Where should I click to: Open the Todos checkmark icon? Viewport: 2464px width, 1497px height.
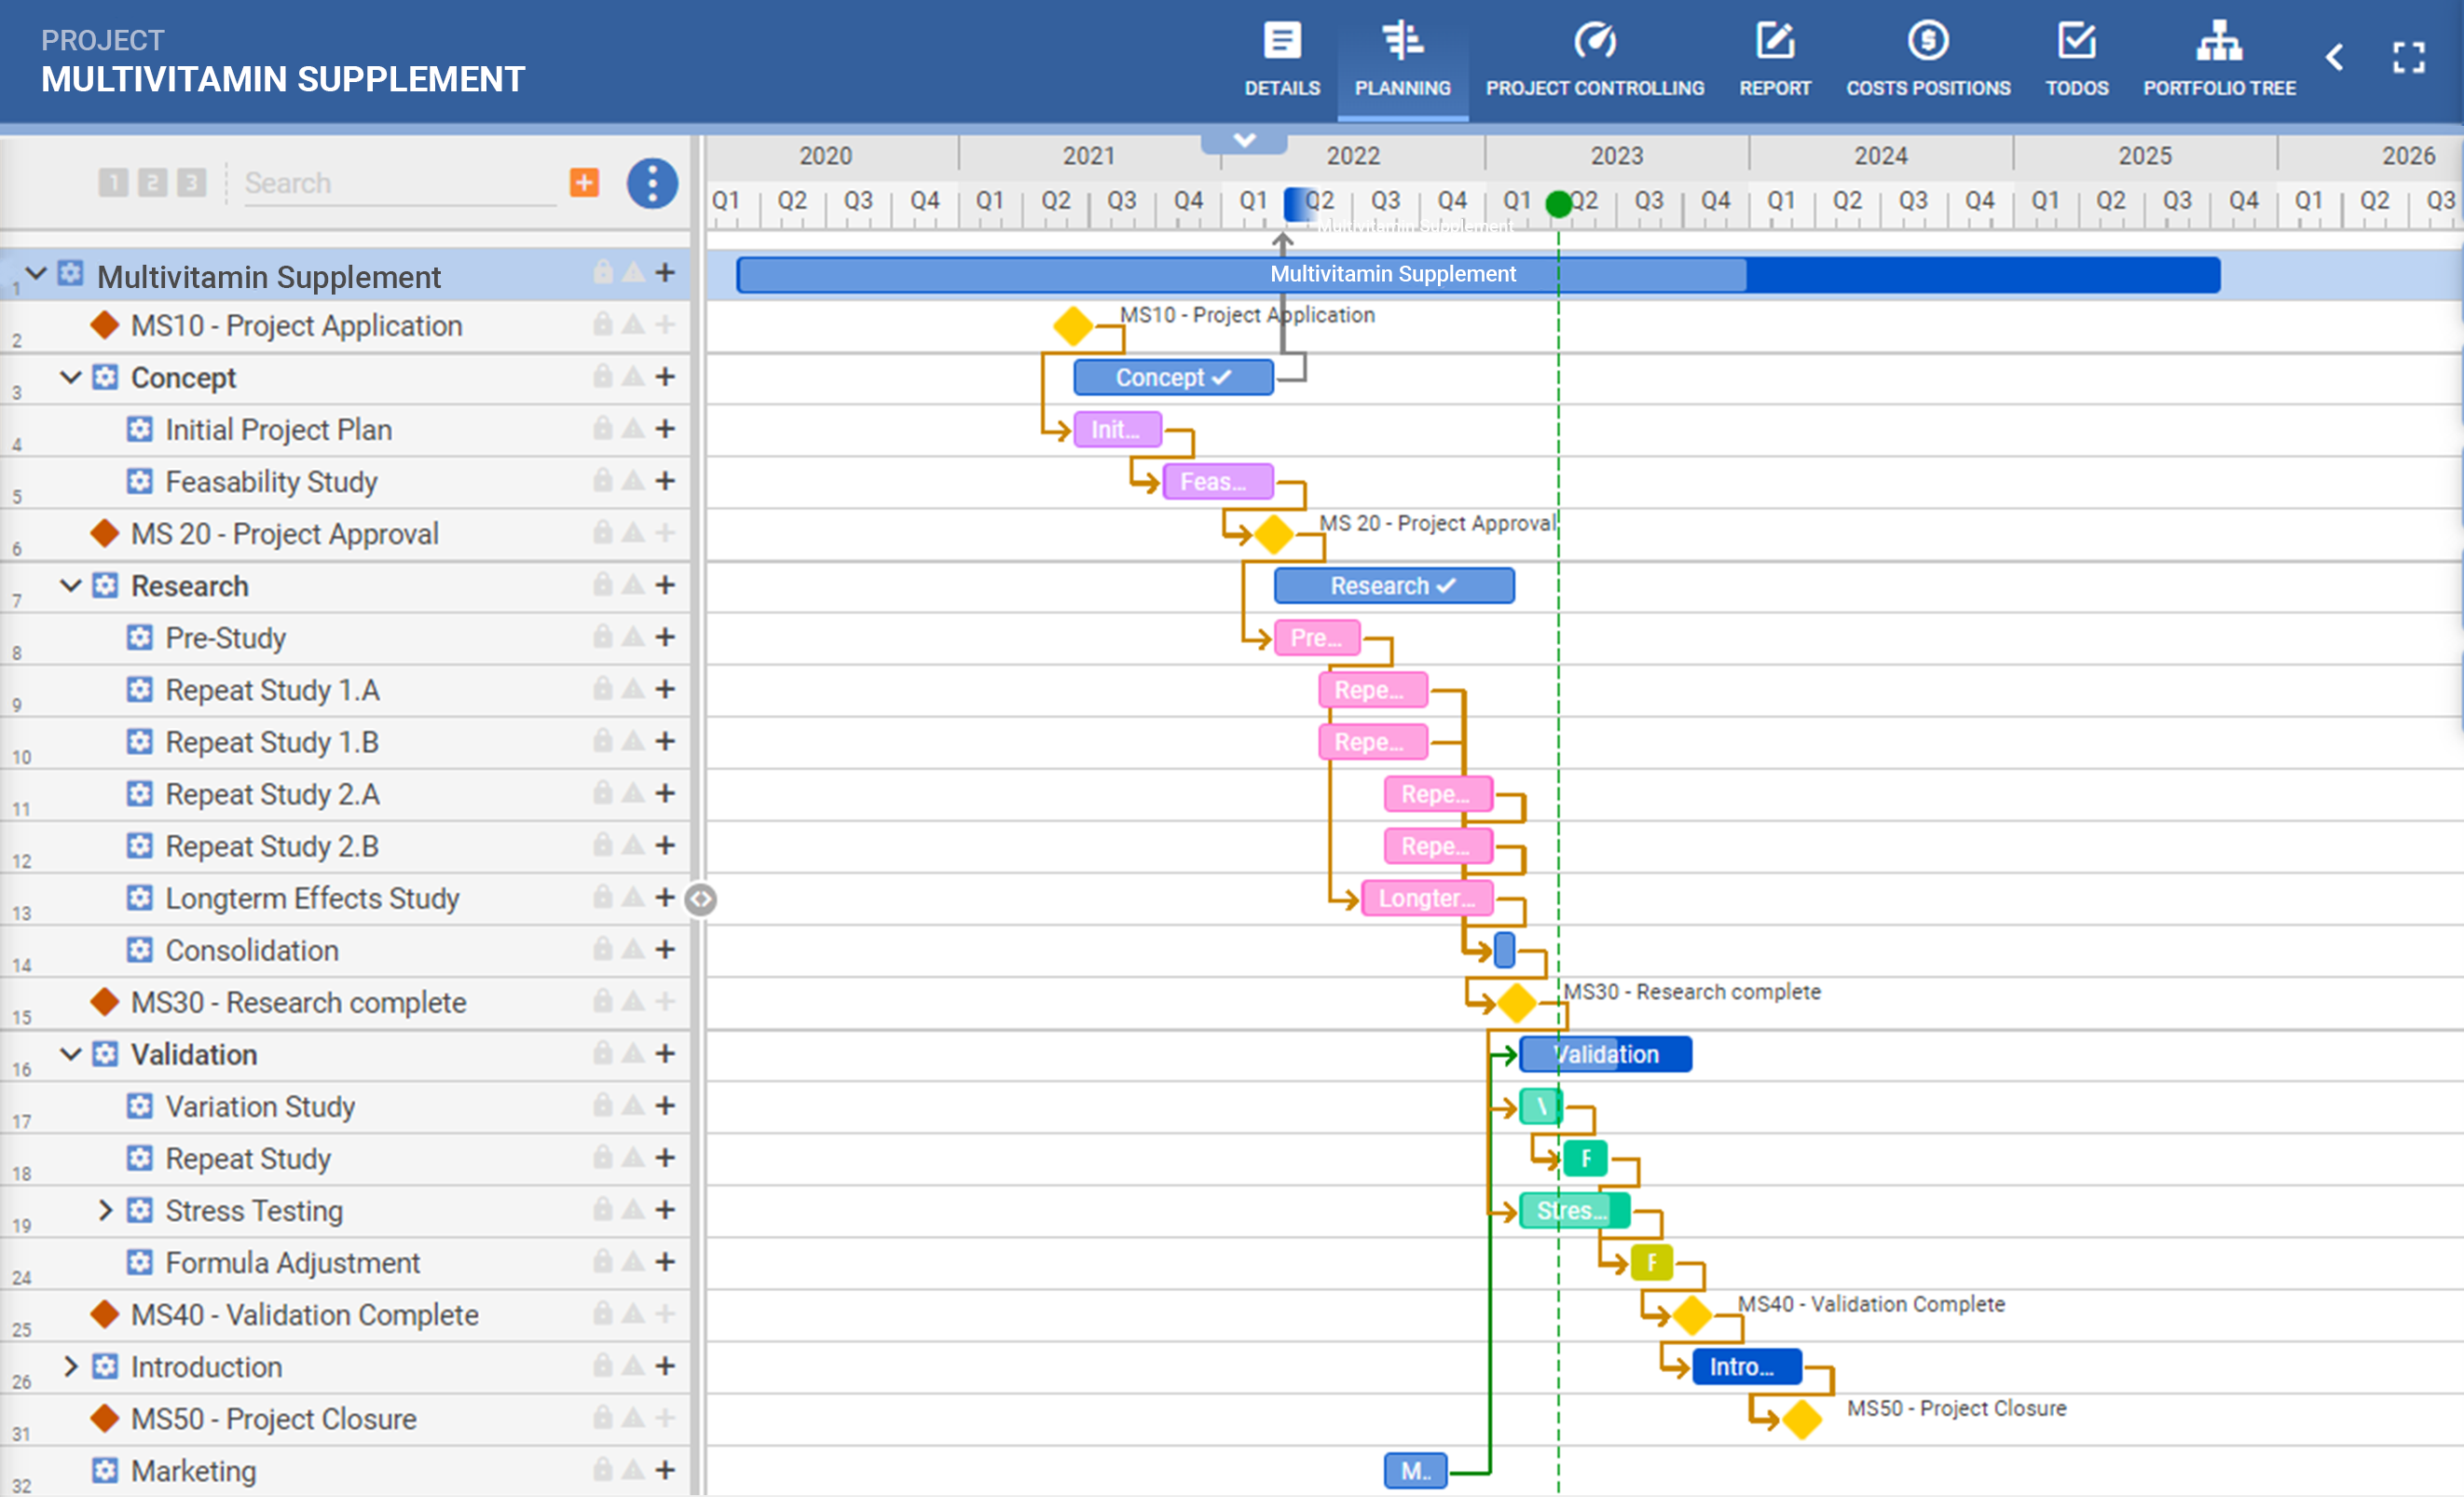pos(2076,41)
